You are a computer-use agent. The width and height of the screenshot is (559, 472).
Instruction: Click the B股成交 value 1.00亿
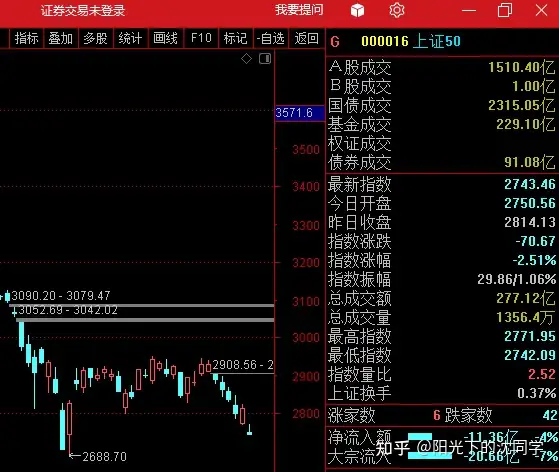click(x=534, y=86)
